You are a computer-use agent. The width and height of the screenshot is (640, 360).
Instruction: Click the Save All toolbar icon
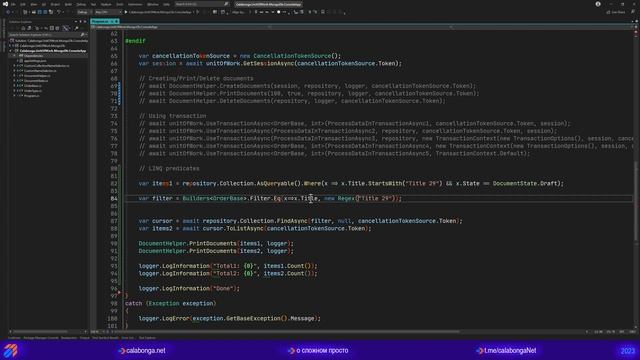[x=45, y=12]
